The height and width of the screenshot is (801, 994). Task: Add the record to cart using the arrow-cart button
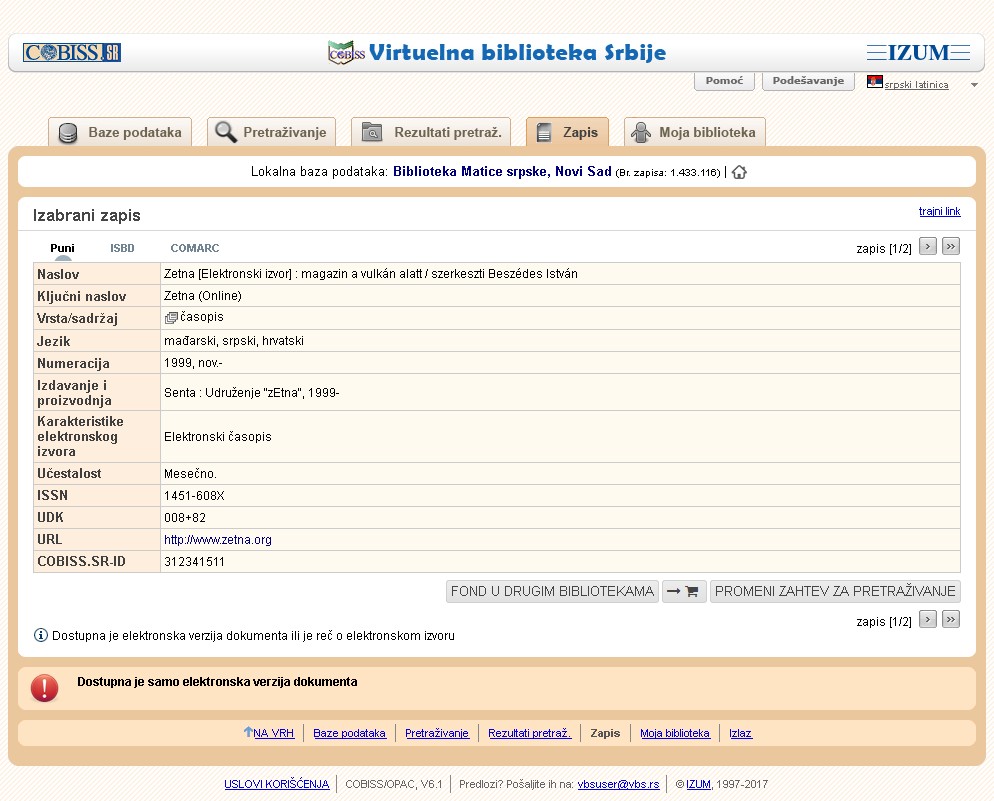(x=683, y=591)
